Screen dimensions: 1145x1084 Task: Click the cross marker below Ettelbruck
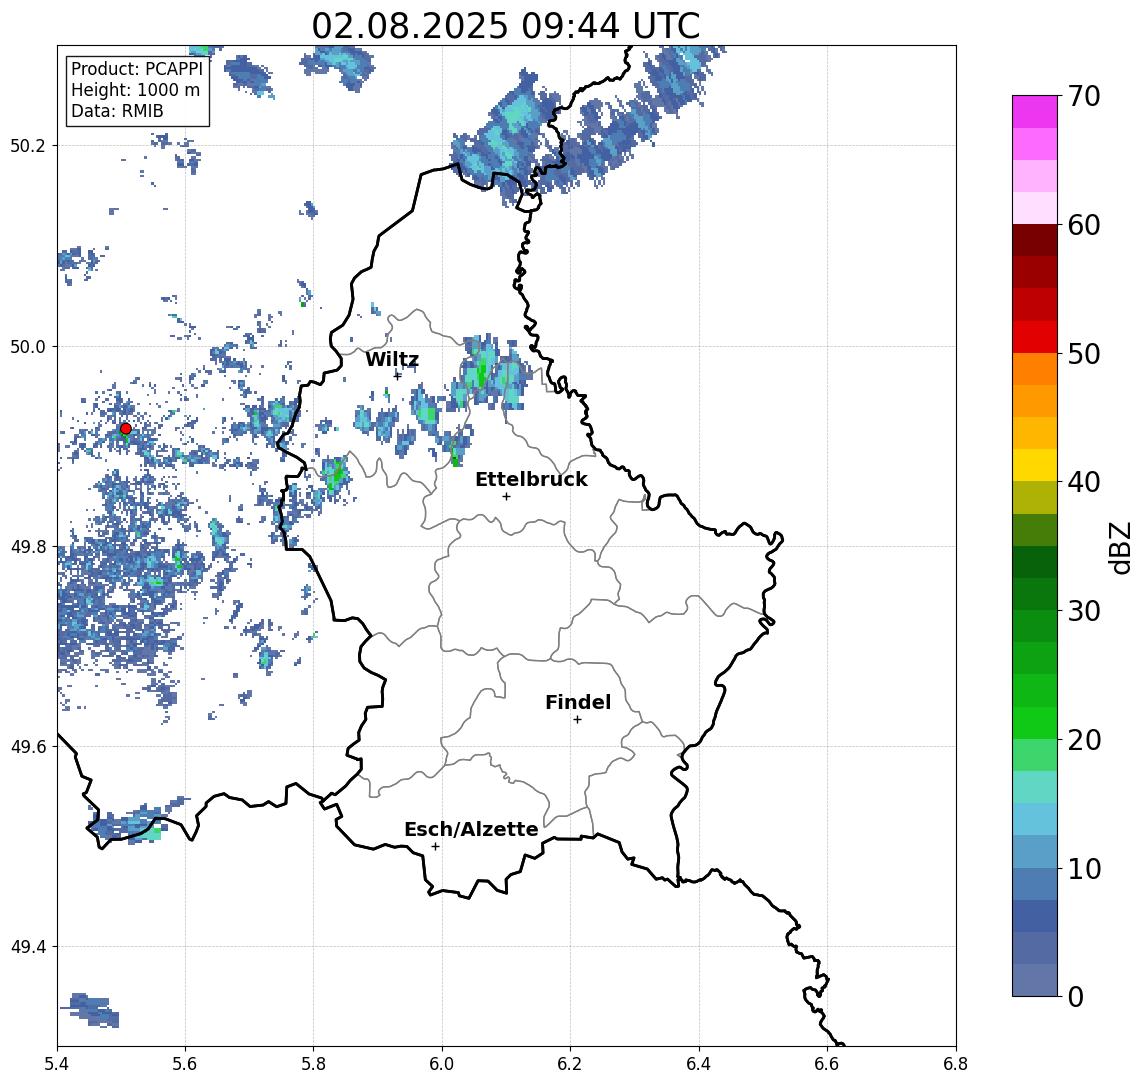pyautogui.click(x=506, y=497)
